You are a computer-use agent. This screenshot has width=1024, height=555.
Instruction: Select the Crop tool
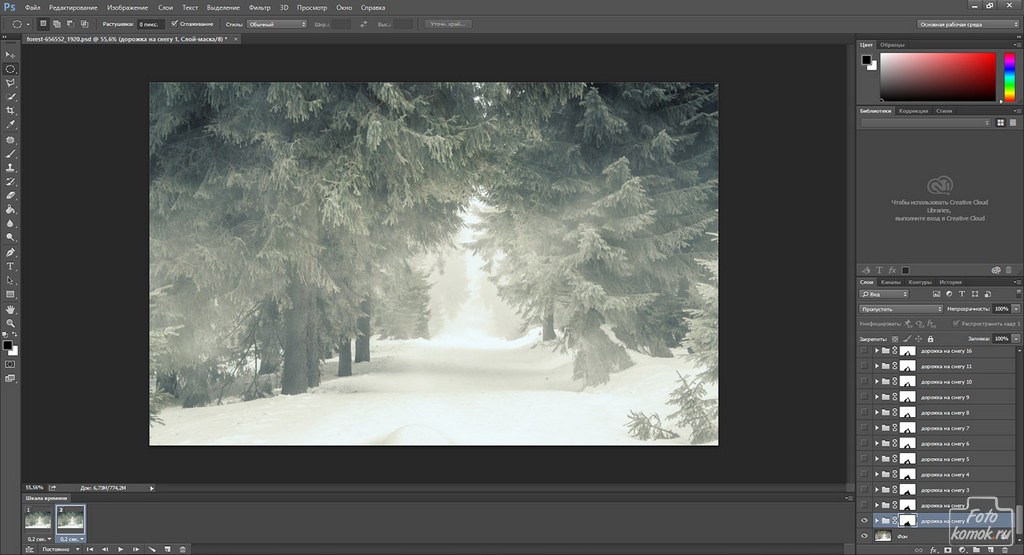[x=10, y=110]
